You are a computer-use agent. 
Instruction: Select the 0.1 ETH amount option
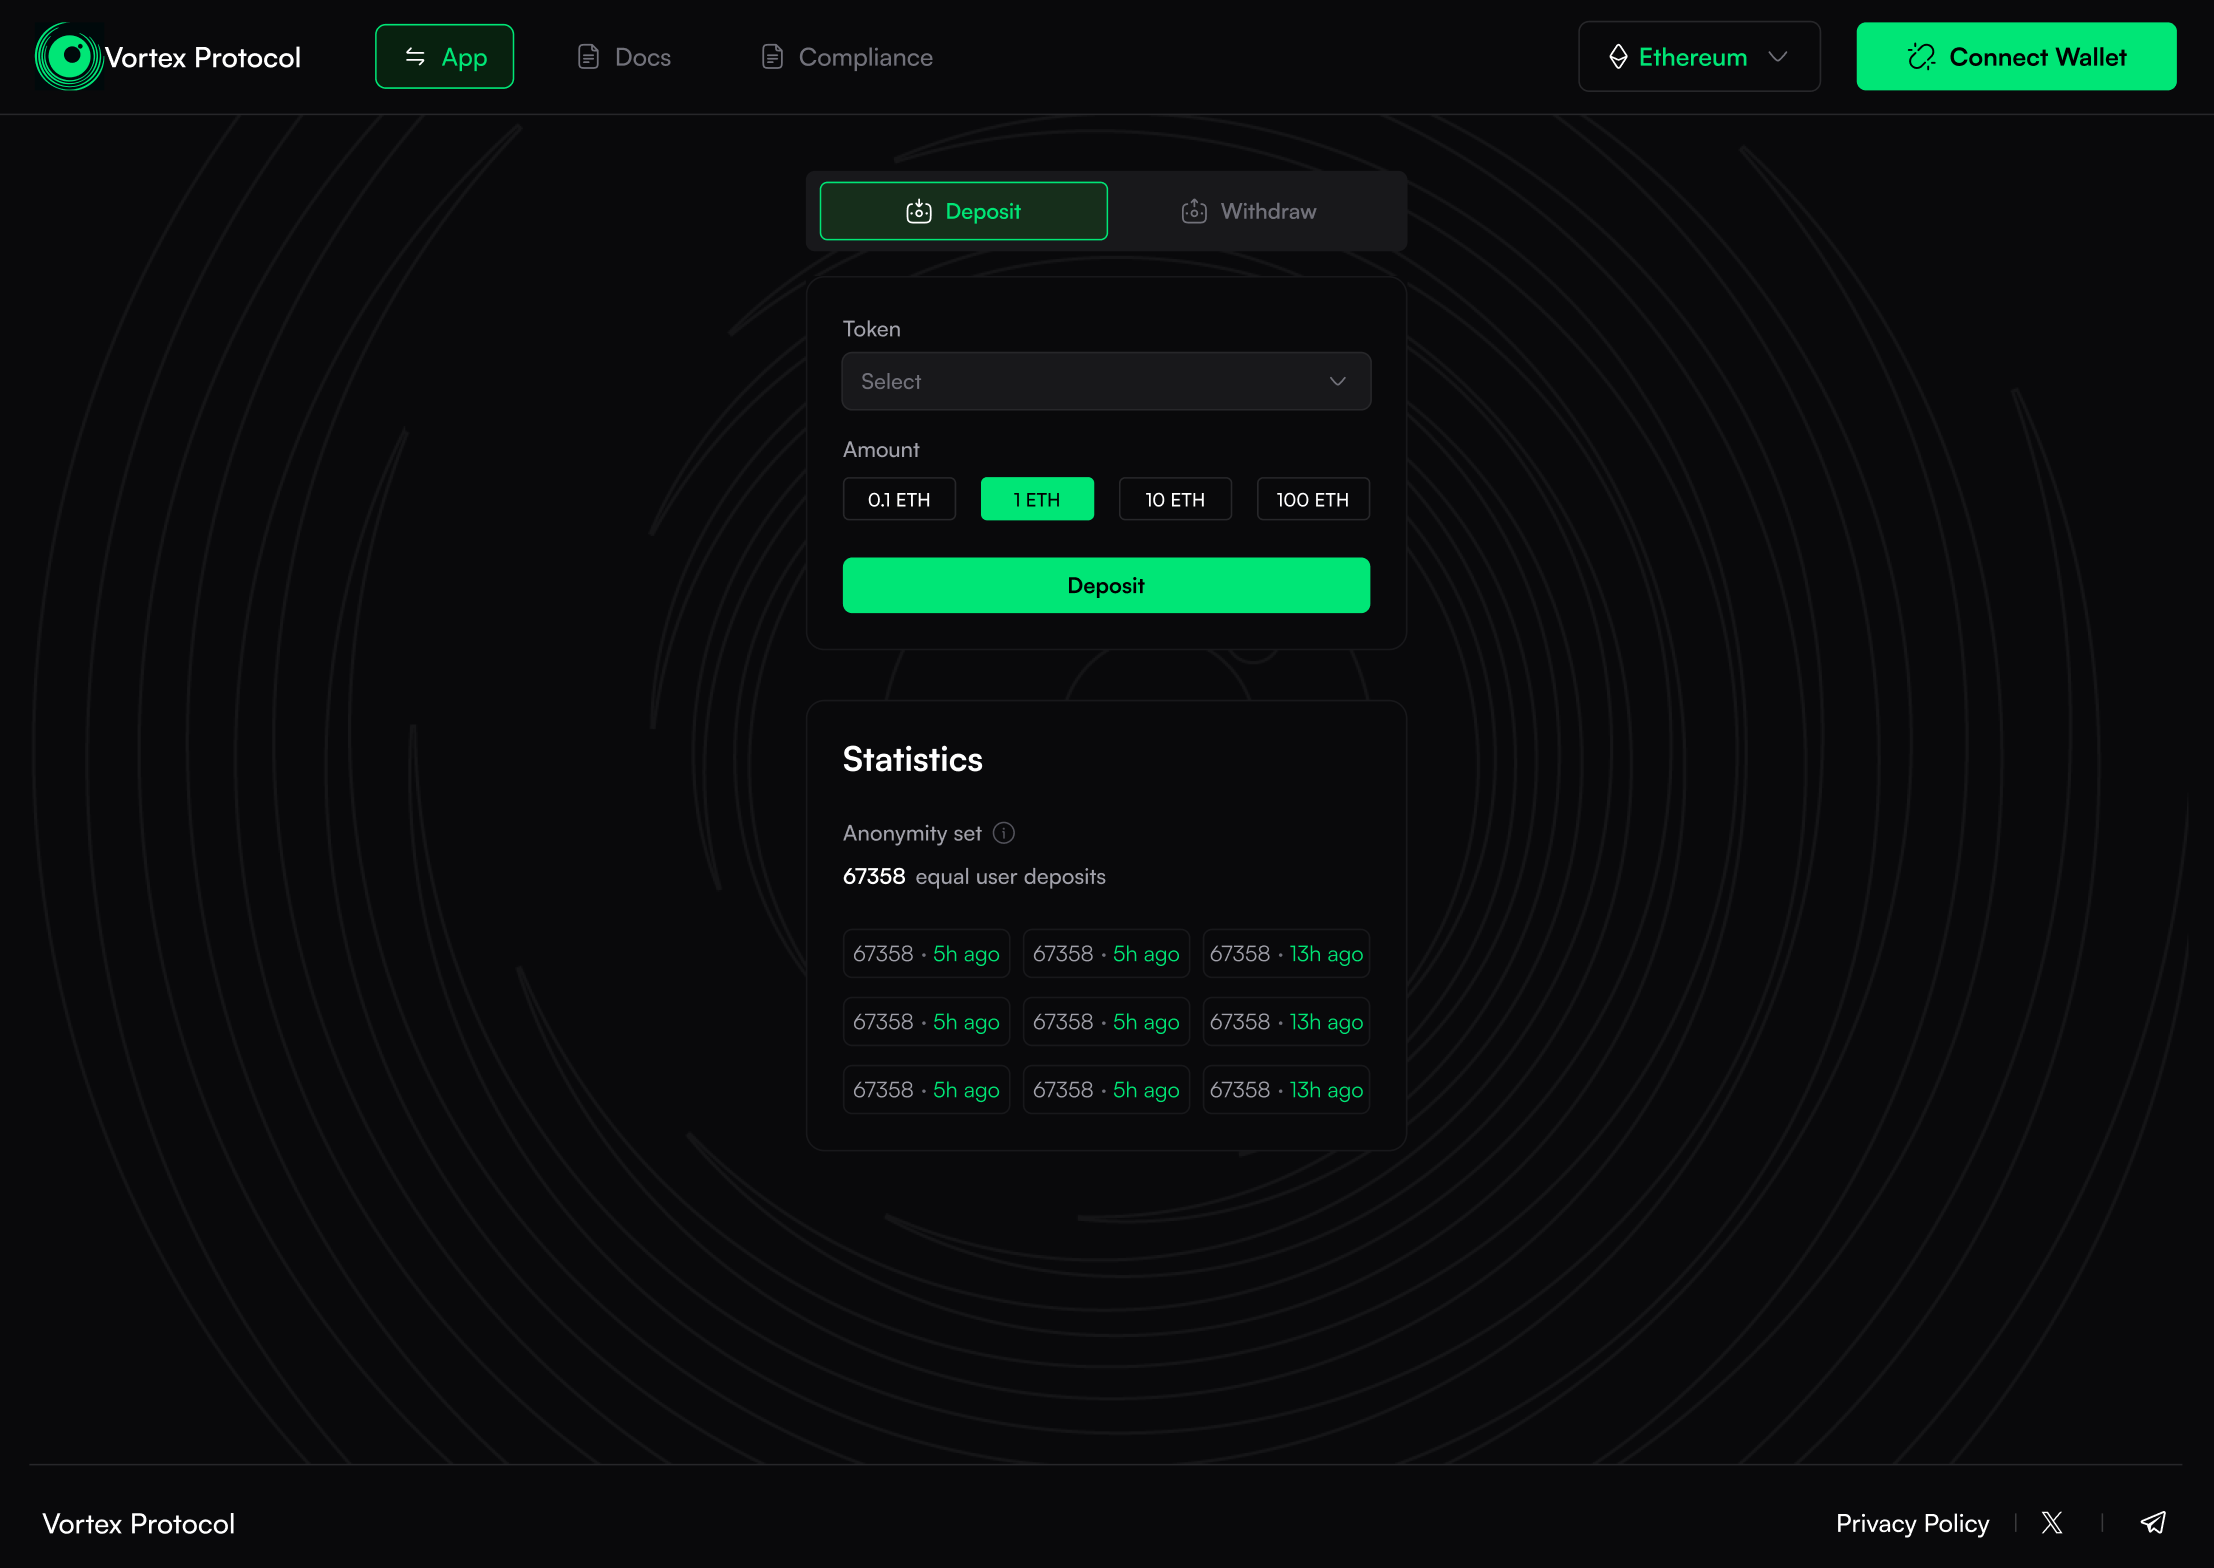click(899, 499)
